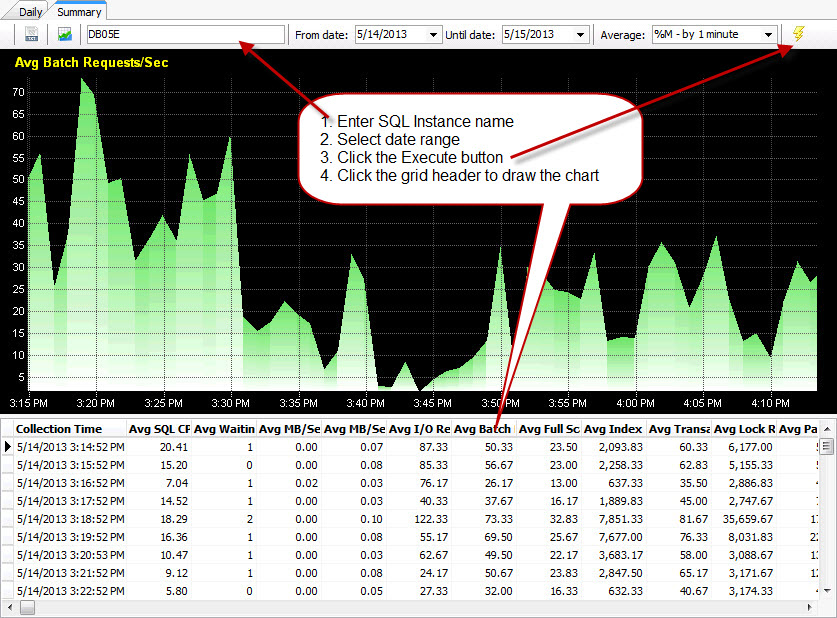Click the grid export icon
Viewport: 837px width, 618px height.
pyautogui.click(x=32, y=33)
